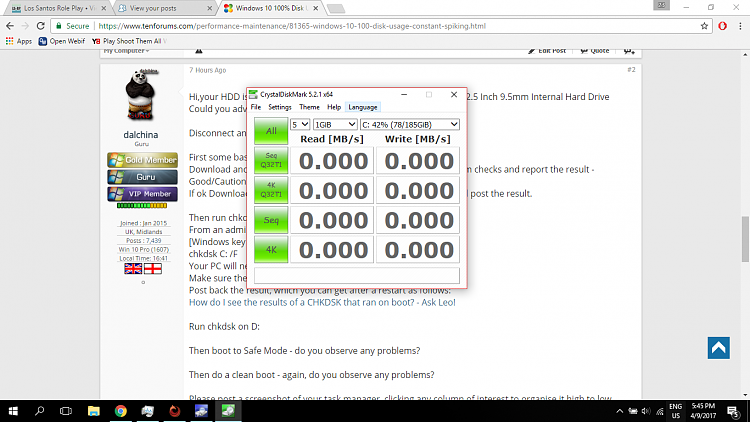Image resolution: width=750 pixels, height=422 pixels.
Task: Open taskbar search
Action: pos(40,411)
